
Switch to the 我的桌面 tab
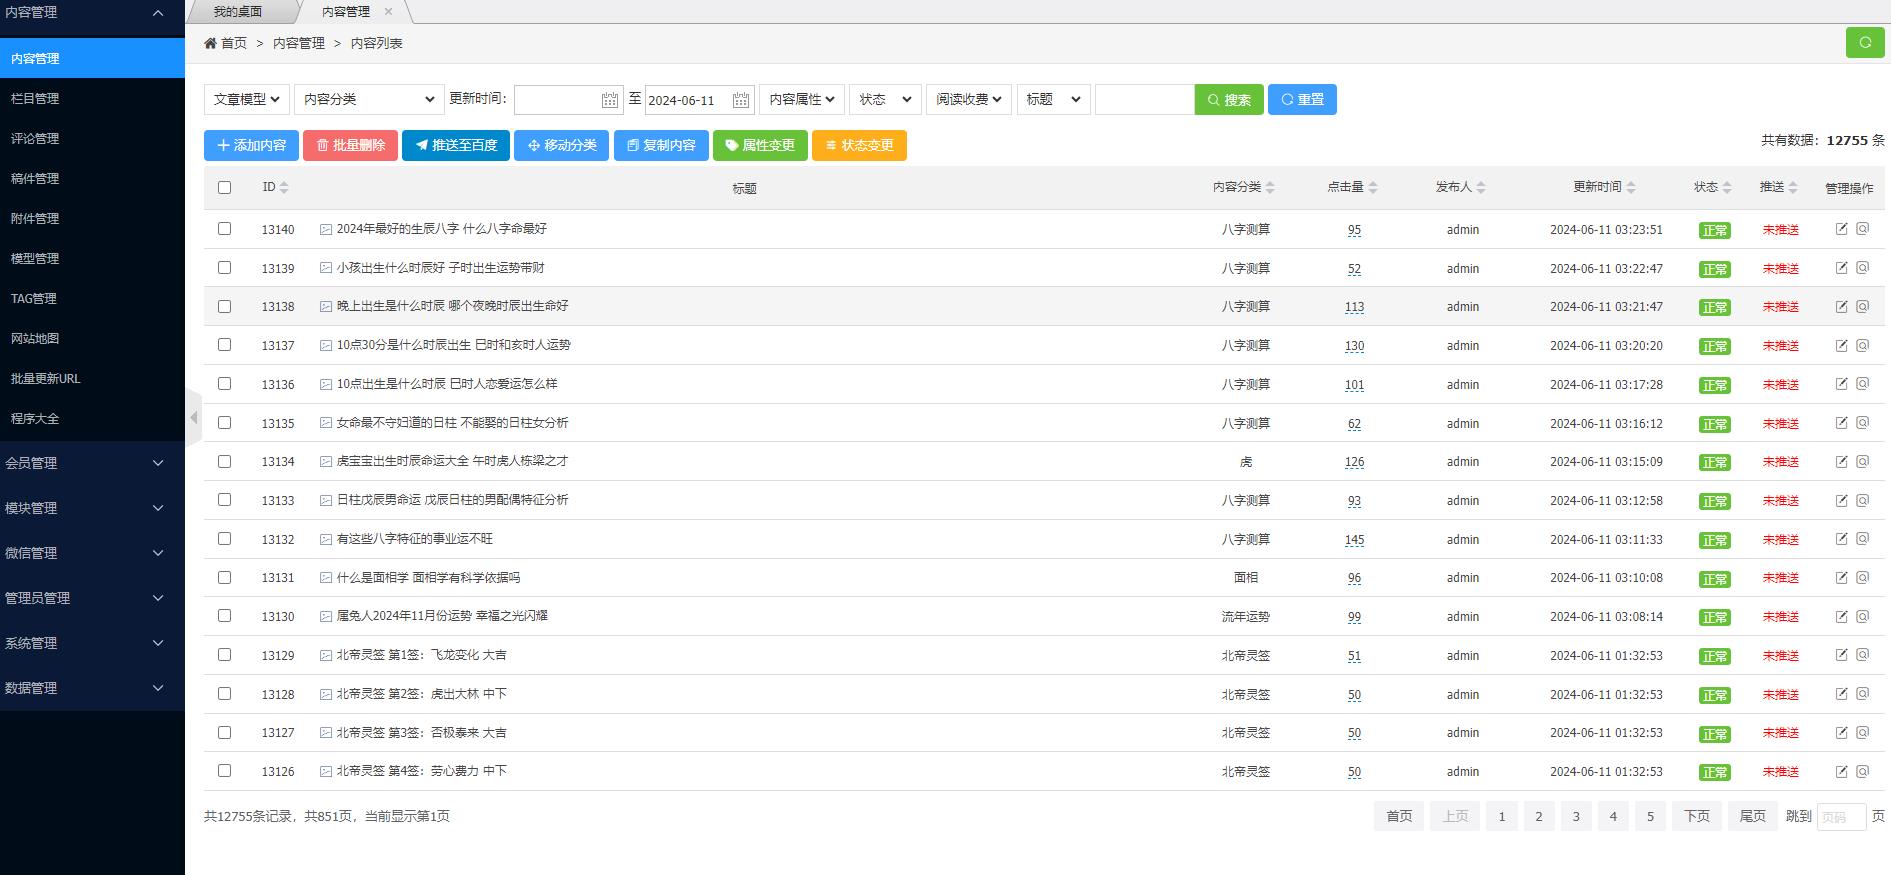[x=238, y=12]
